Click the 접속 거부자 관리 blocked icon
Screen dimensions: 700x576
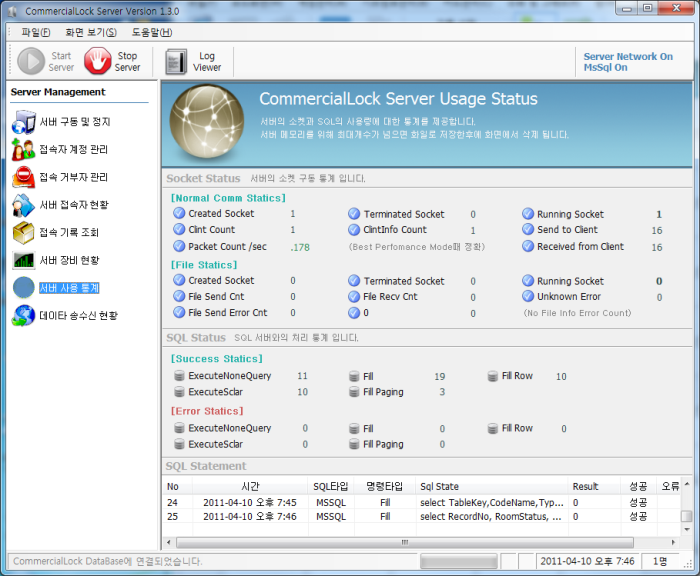[x=23, y=177]
